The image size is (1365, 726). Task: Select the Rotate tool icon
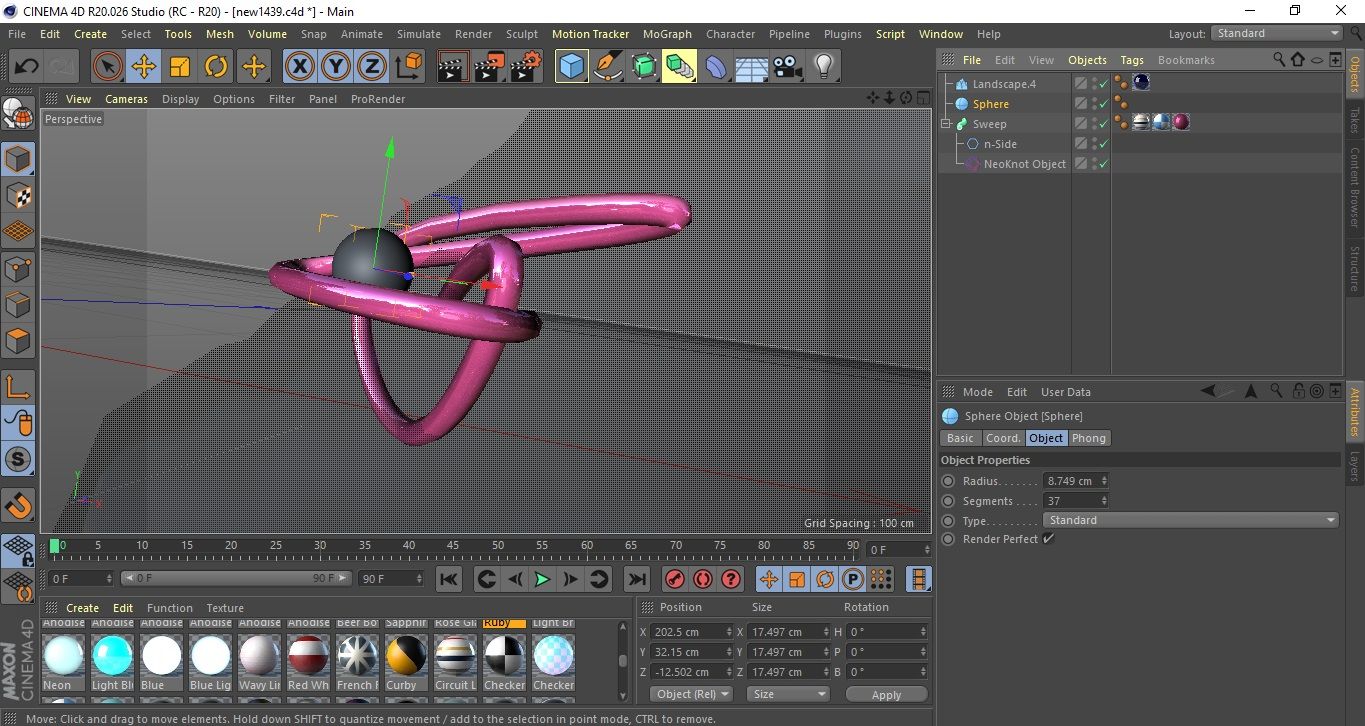[216, 67]
